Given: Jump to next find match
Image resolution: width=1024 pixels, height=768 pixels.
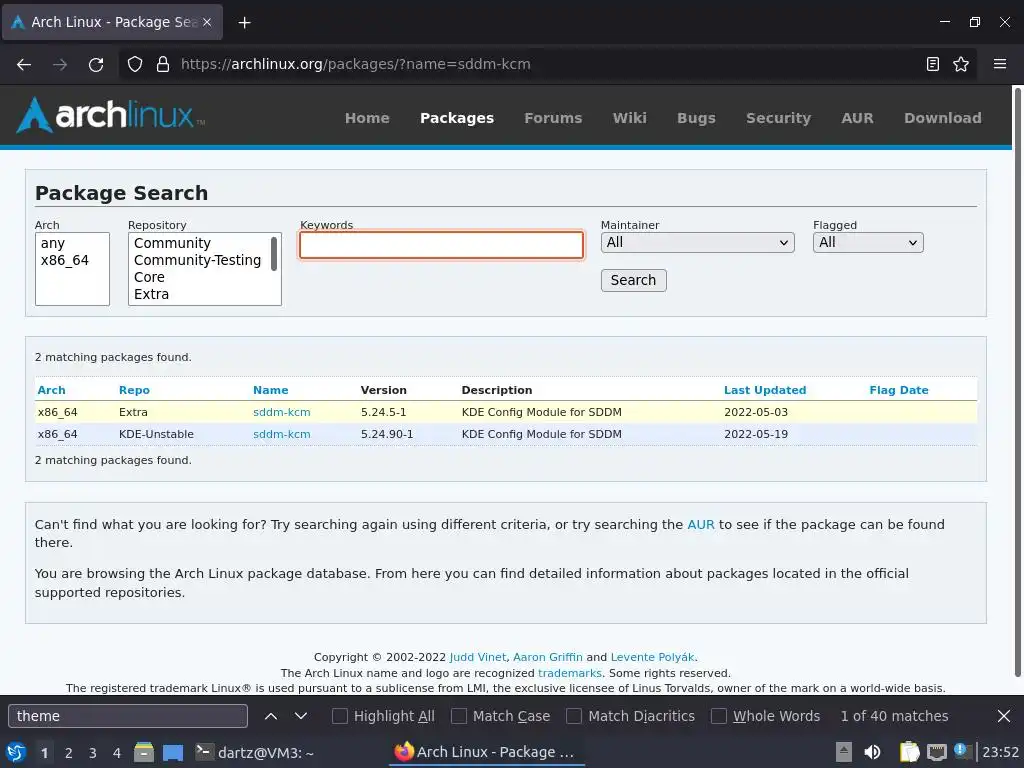Looking at the screenshot, I should (x=300, y=716).
